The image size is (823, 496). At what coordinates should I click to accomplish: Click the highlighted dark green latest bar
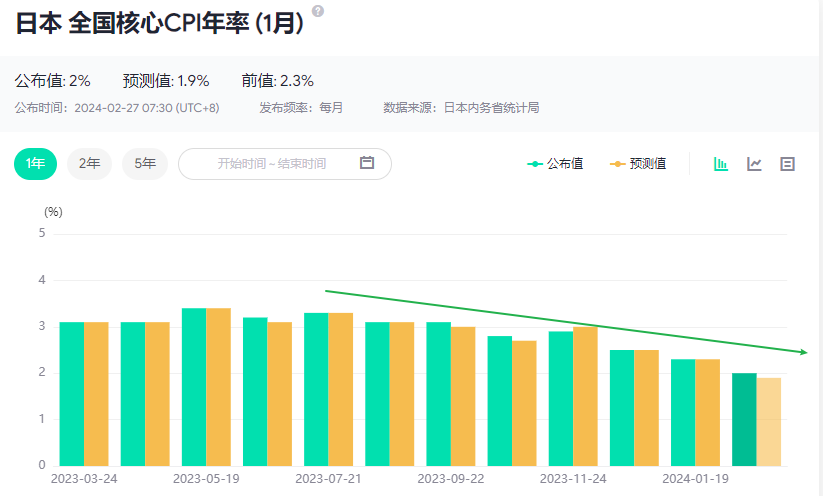tap(744, 419)
